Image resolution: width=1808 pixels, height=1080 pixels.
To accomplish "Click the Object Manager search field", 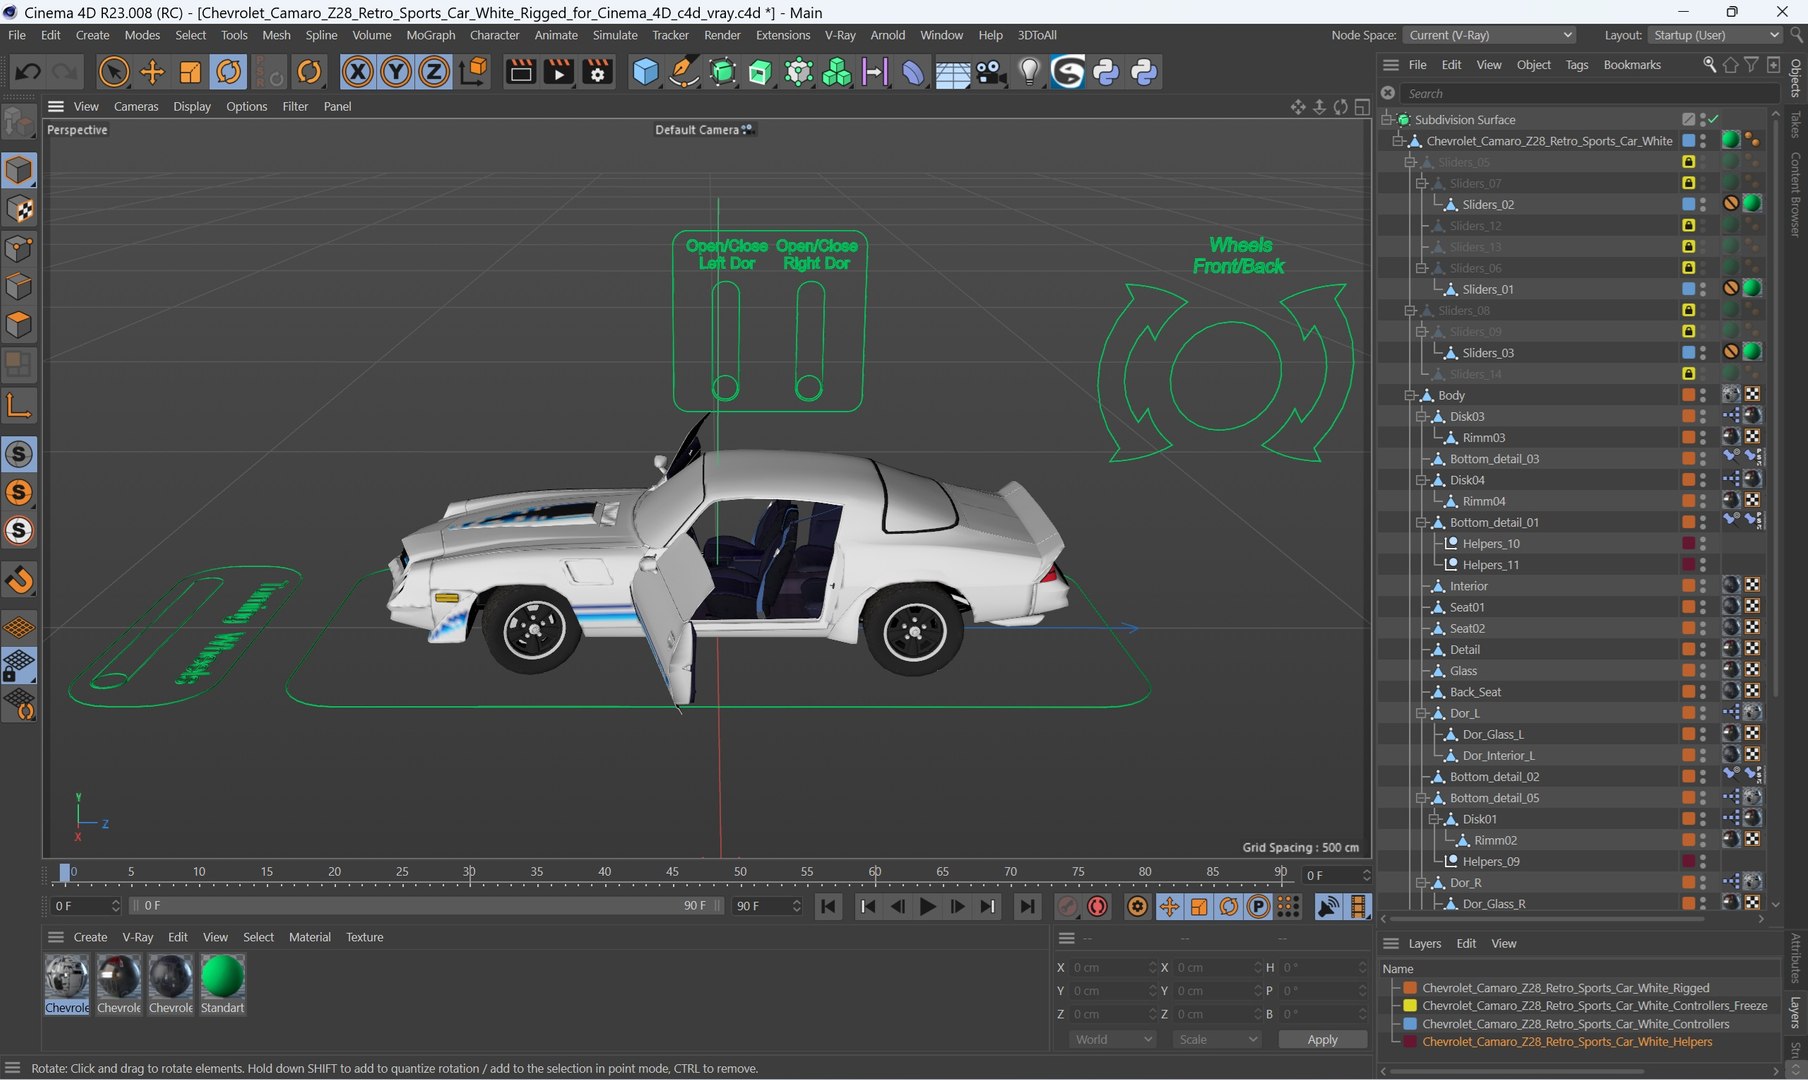I will click(x=1588, y=93).
